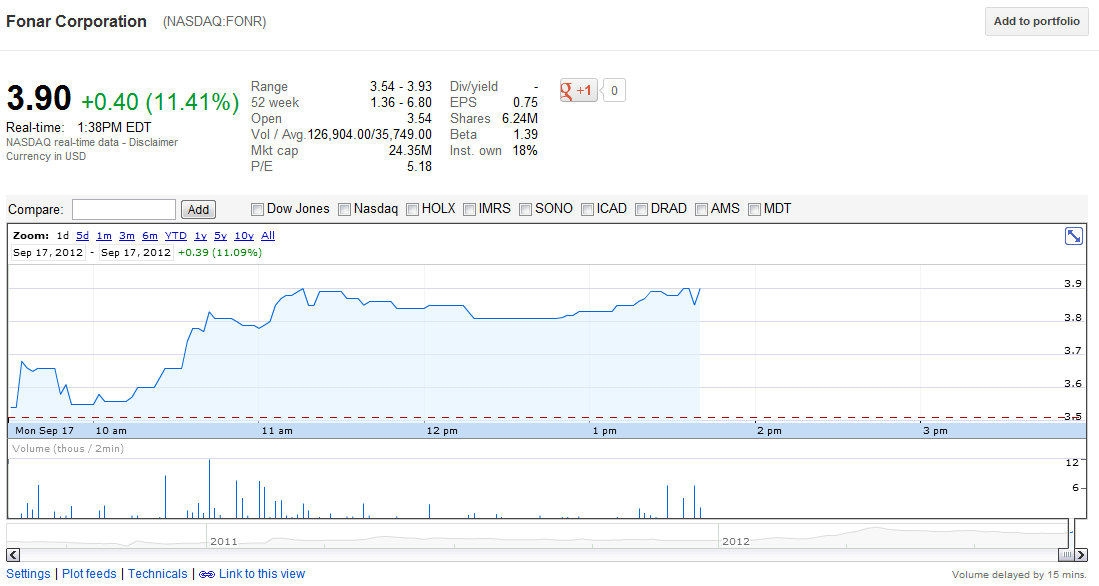Select the SONO compare checkbox
Screen dimensions: 1099x586
525,209
